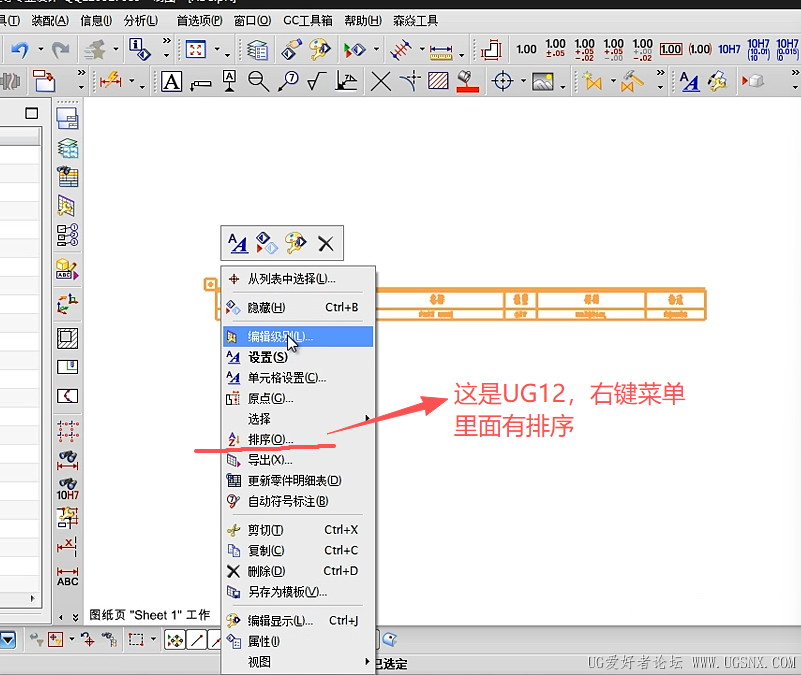
Task: Click the WCS orientation icon in sidebar
Action: pyautogui.click(x=67, y=304)
